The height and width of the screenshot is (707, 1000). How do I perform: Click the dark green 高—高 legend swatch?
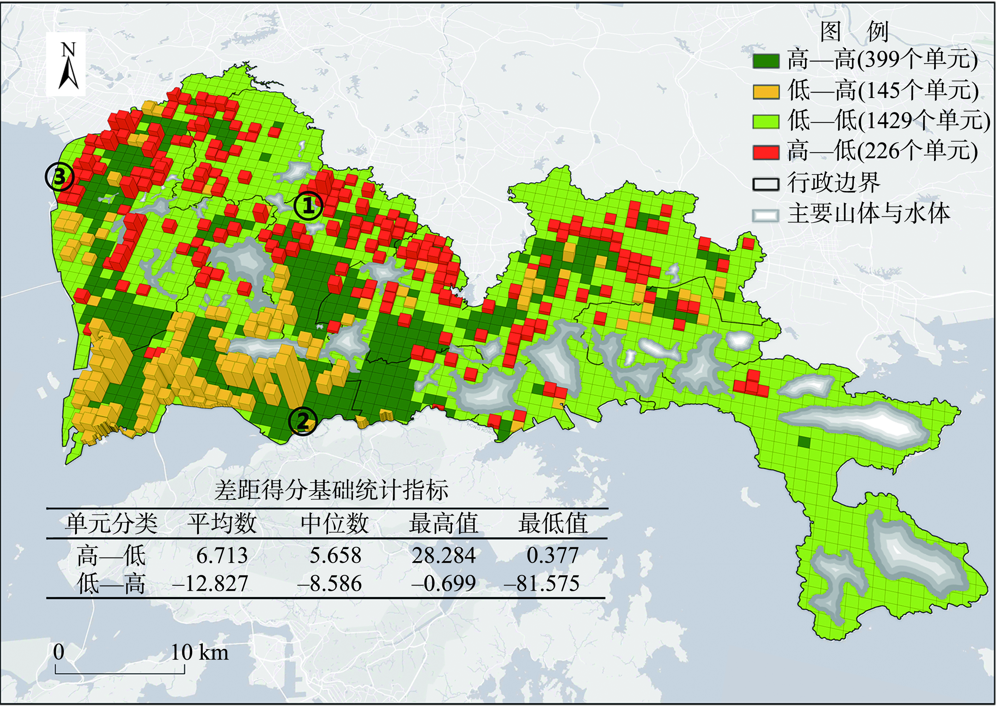766,61
